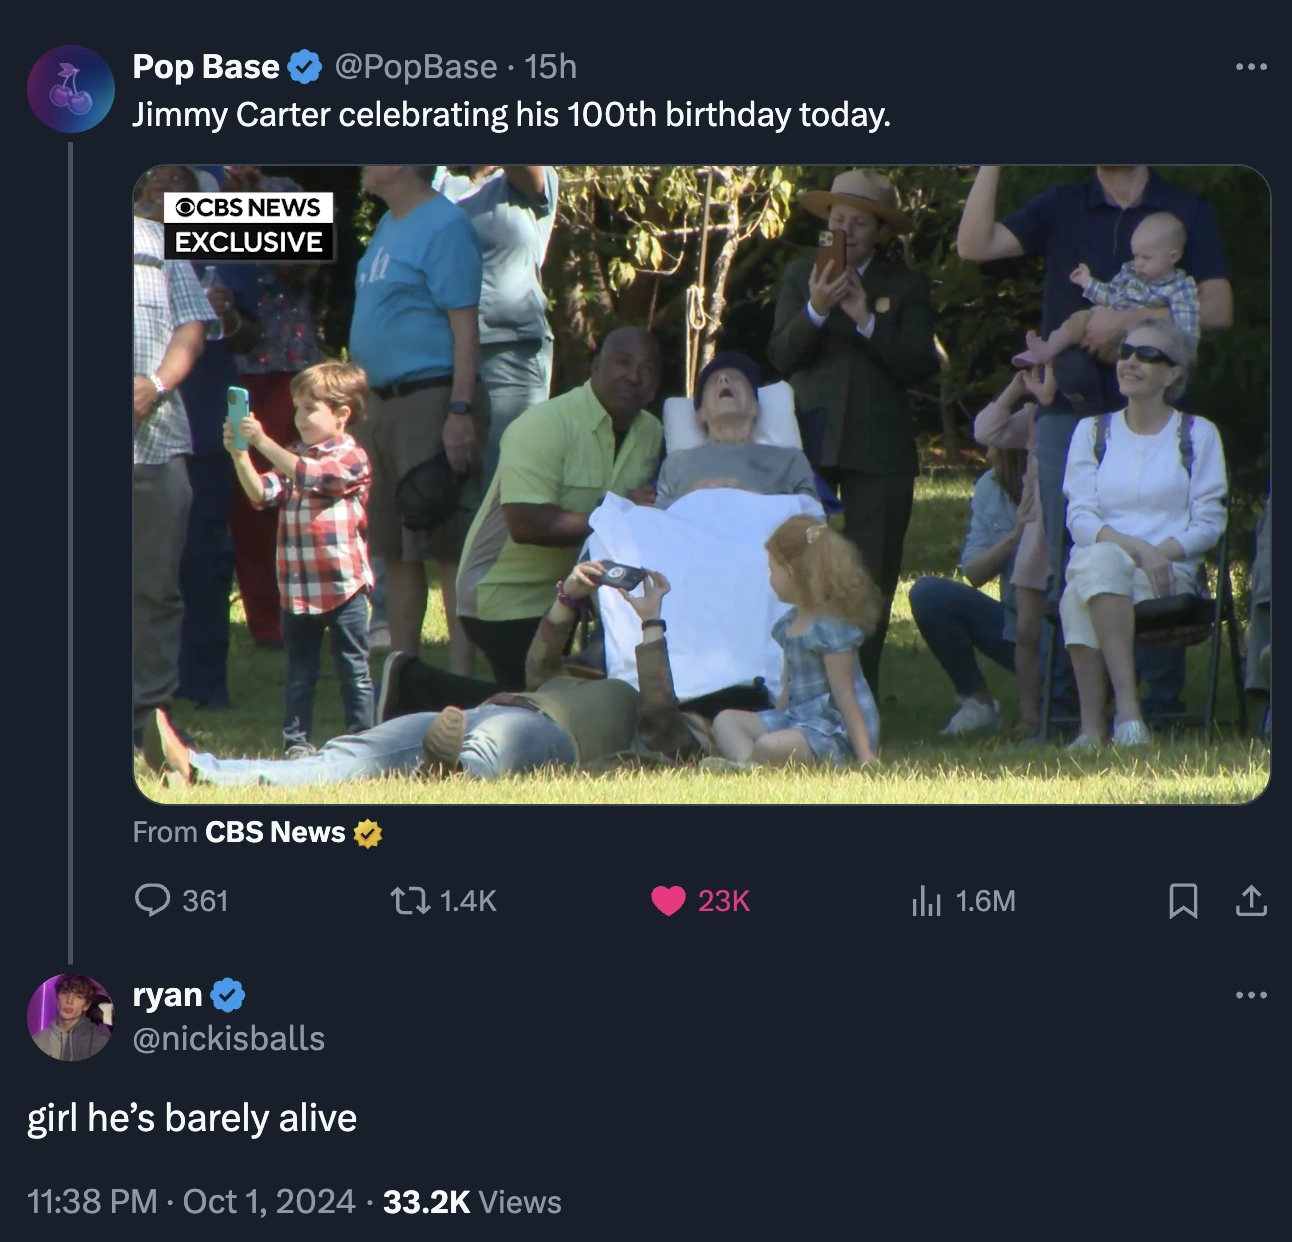Viewport: 1292px width, 1242px height.
Task: Bookmark the Pop Base tweet
Action: (x=1183, y=901)
